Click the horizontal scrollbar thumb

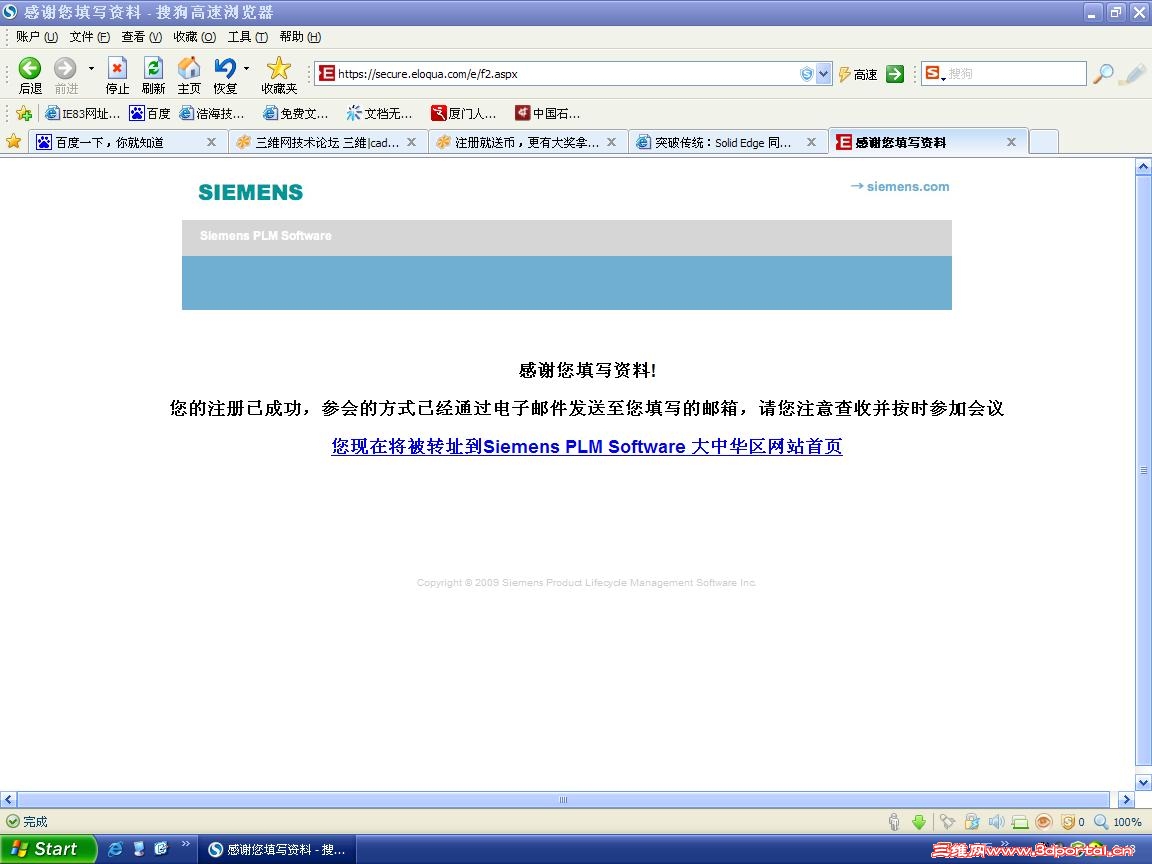tap(563, 799)
